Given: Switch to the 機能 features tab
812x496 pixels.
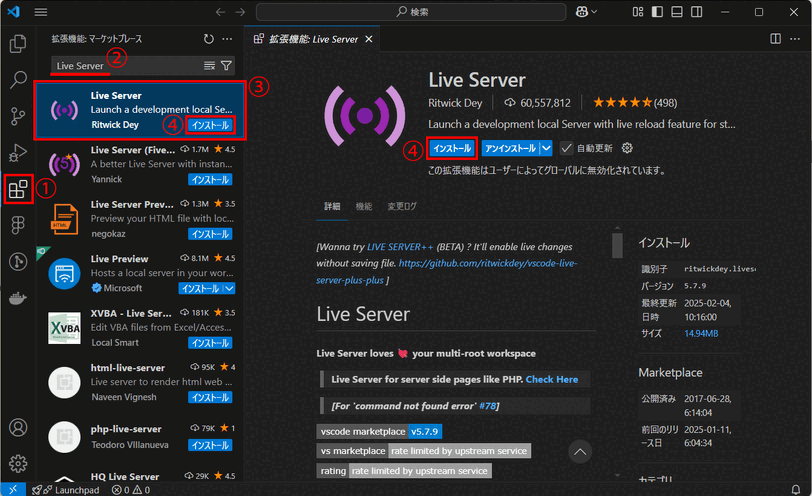Looking at the screenshot, I should point(364,206).
